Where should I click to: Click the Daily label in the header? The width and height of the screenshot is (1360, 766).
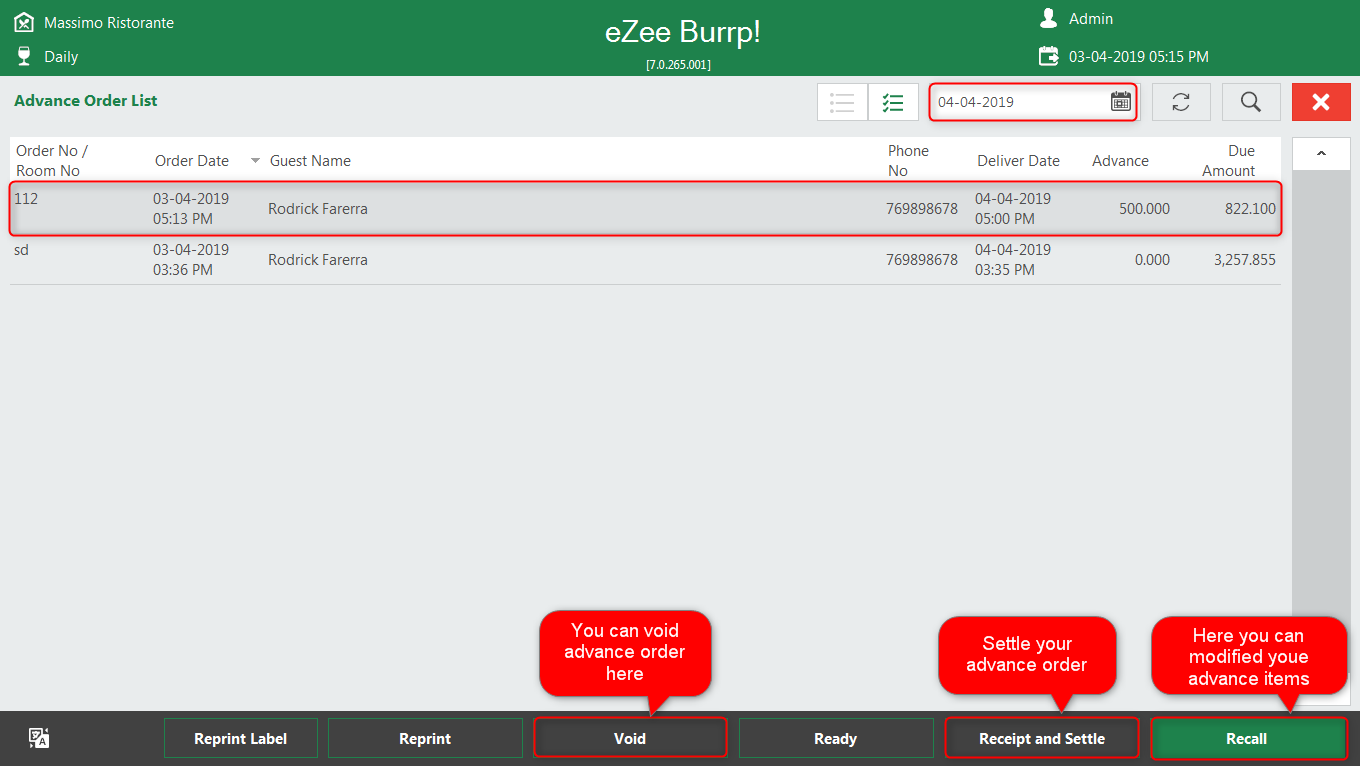[x=61, y=57]
